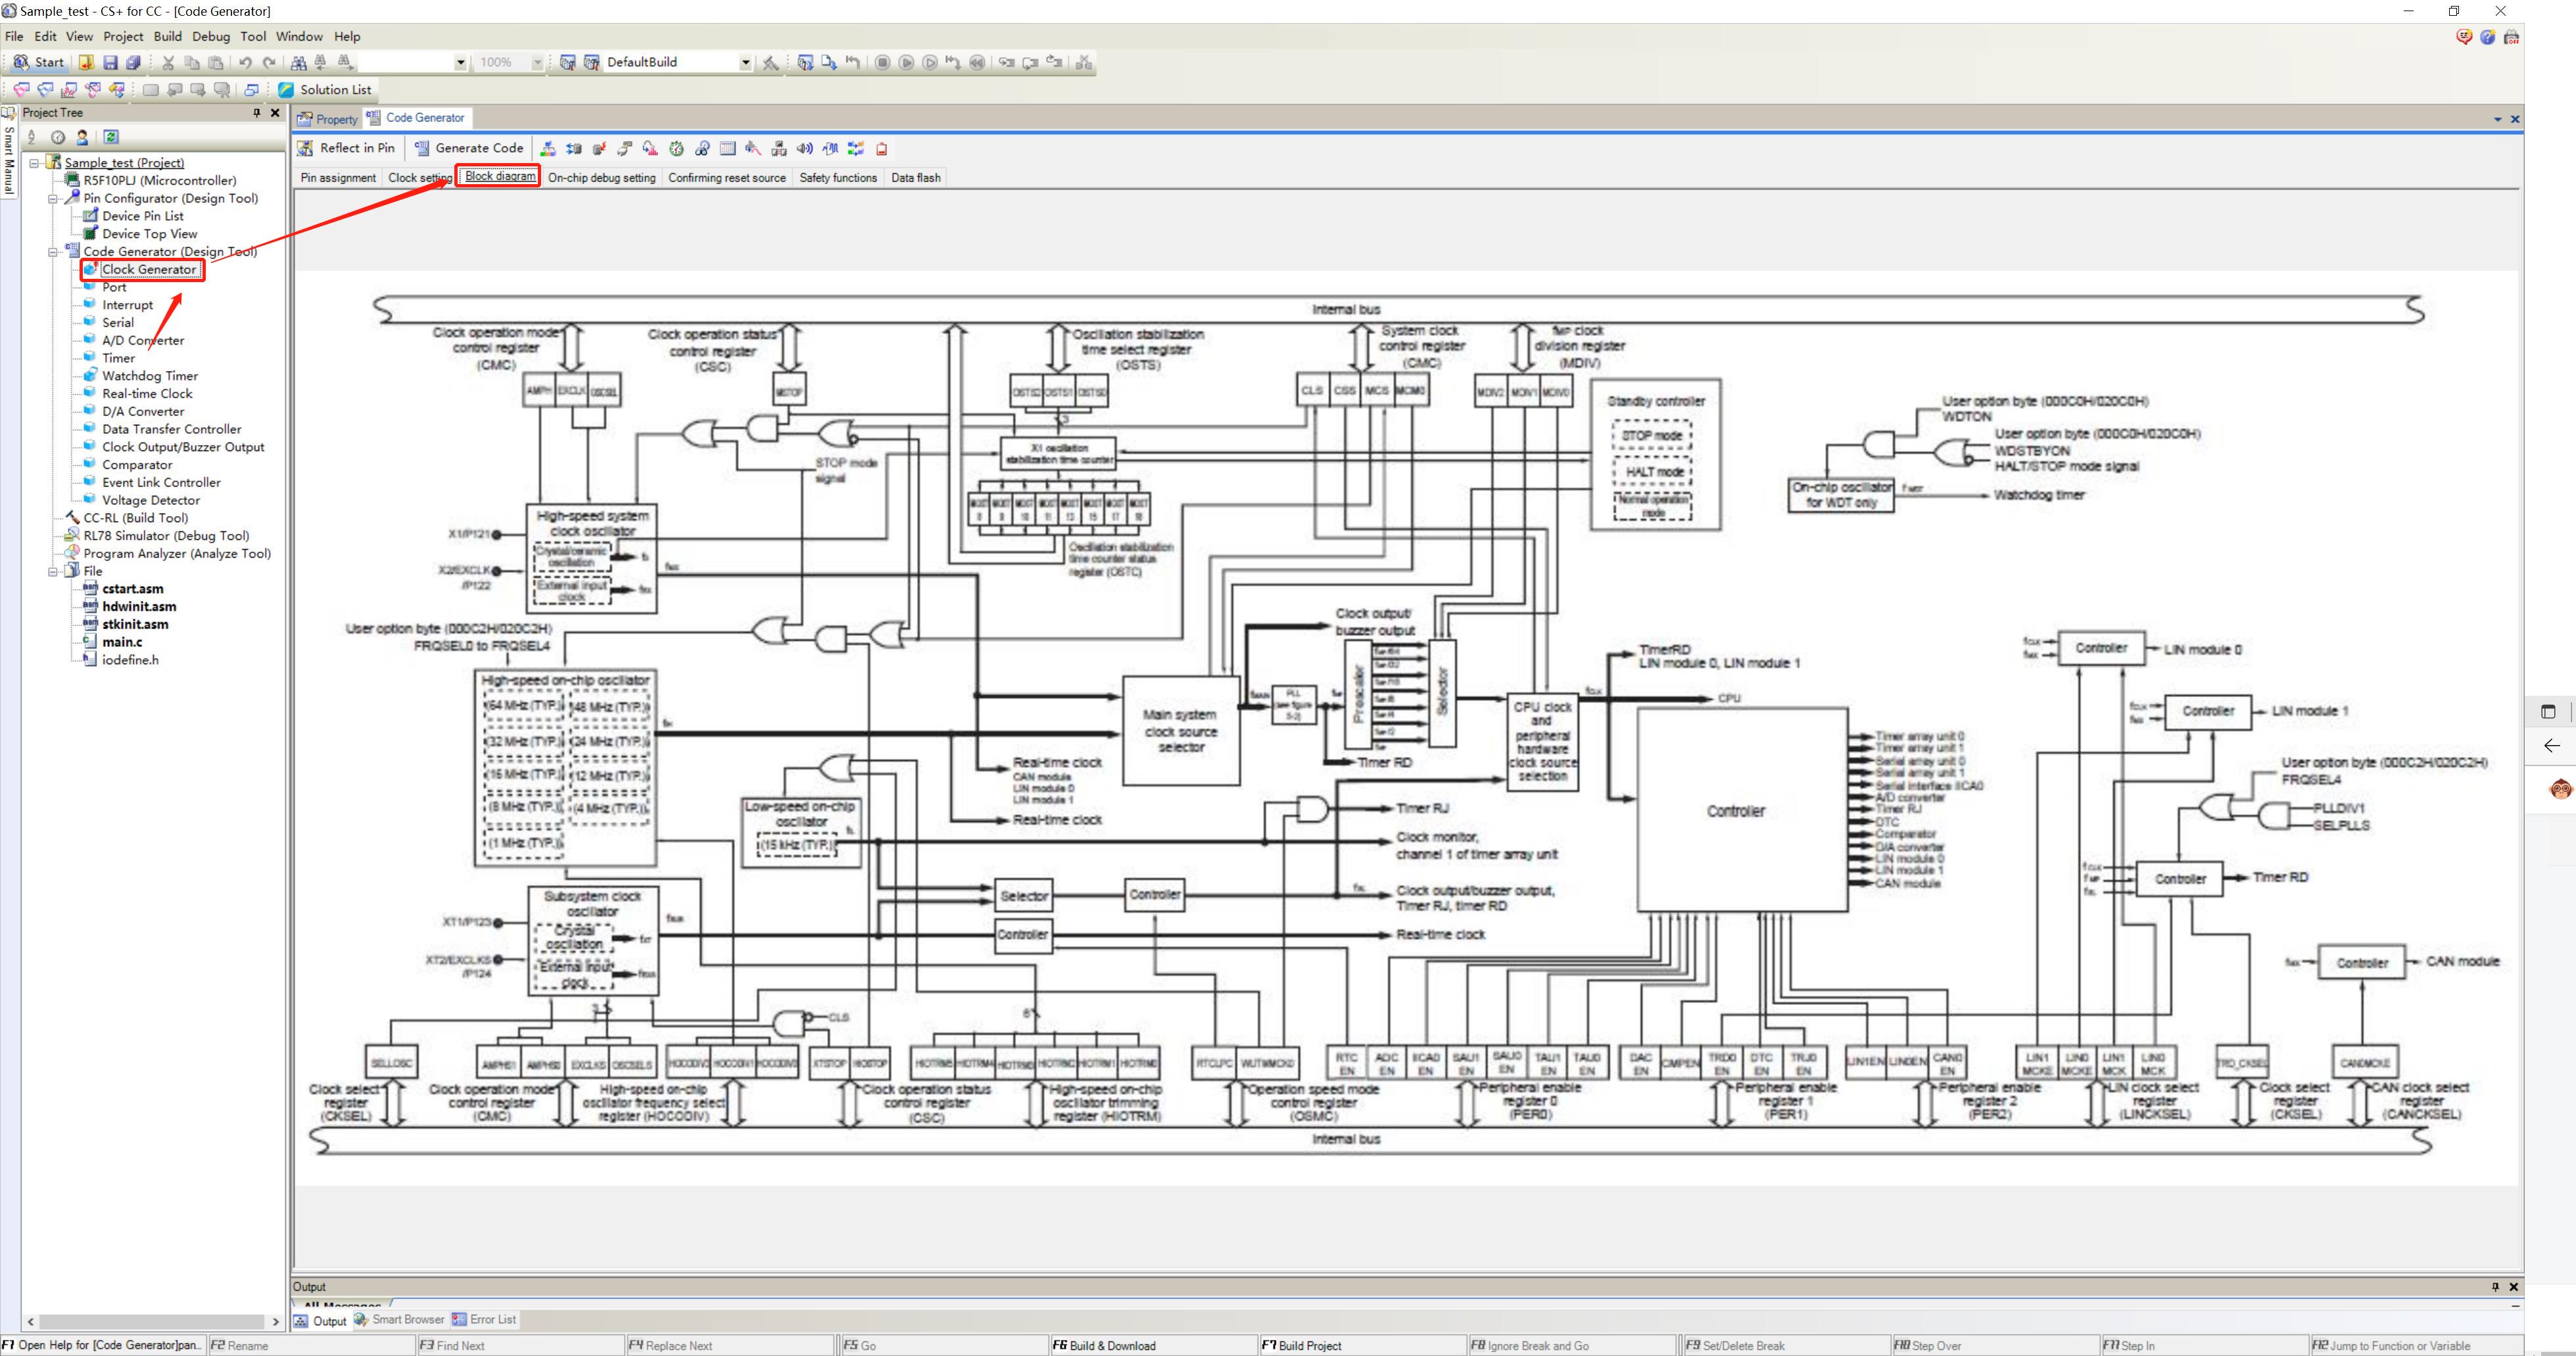Switch to Clock setting tab
The height and width of the screenshot is (1356, 2576).
coord(420,177)
